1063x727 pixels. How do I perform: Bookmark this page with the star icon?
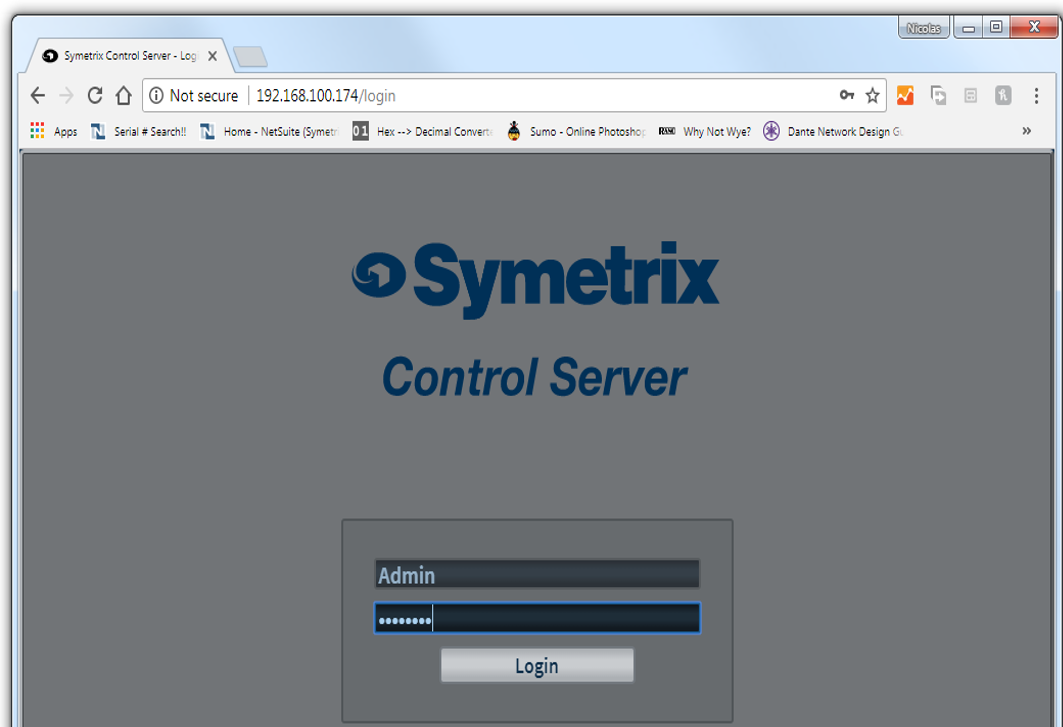click(873, 96)
